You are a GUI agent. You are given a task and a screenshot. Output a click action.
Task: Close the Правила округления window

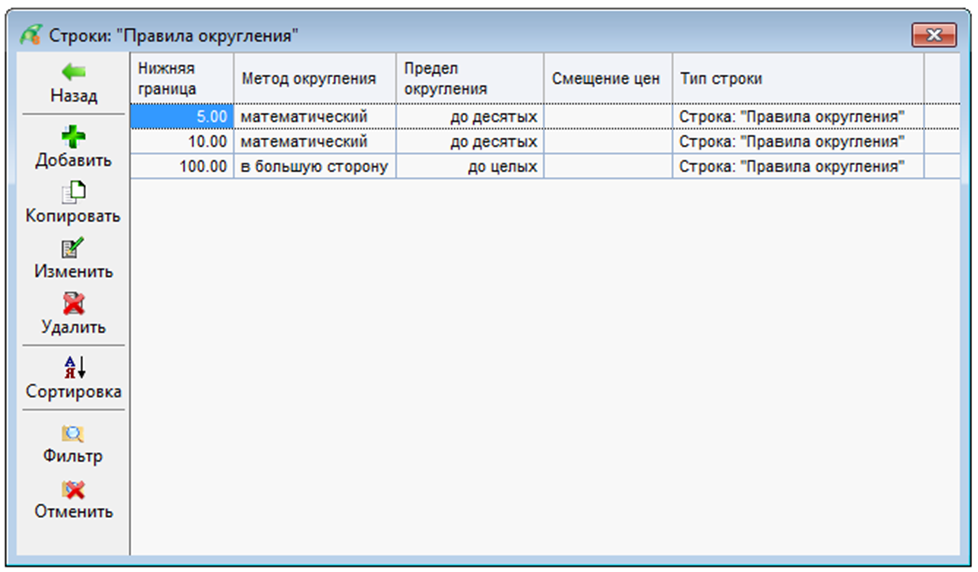pos(934,35)
